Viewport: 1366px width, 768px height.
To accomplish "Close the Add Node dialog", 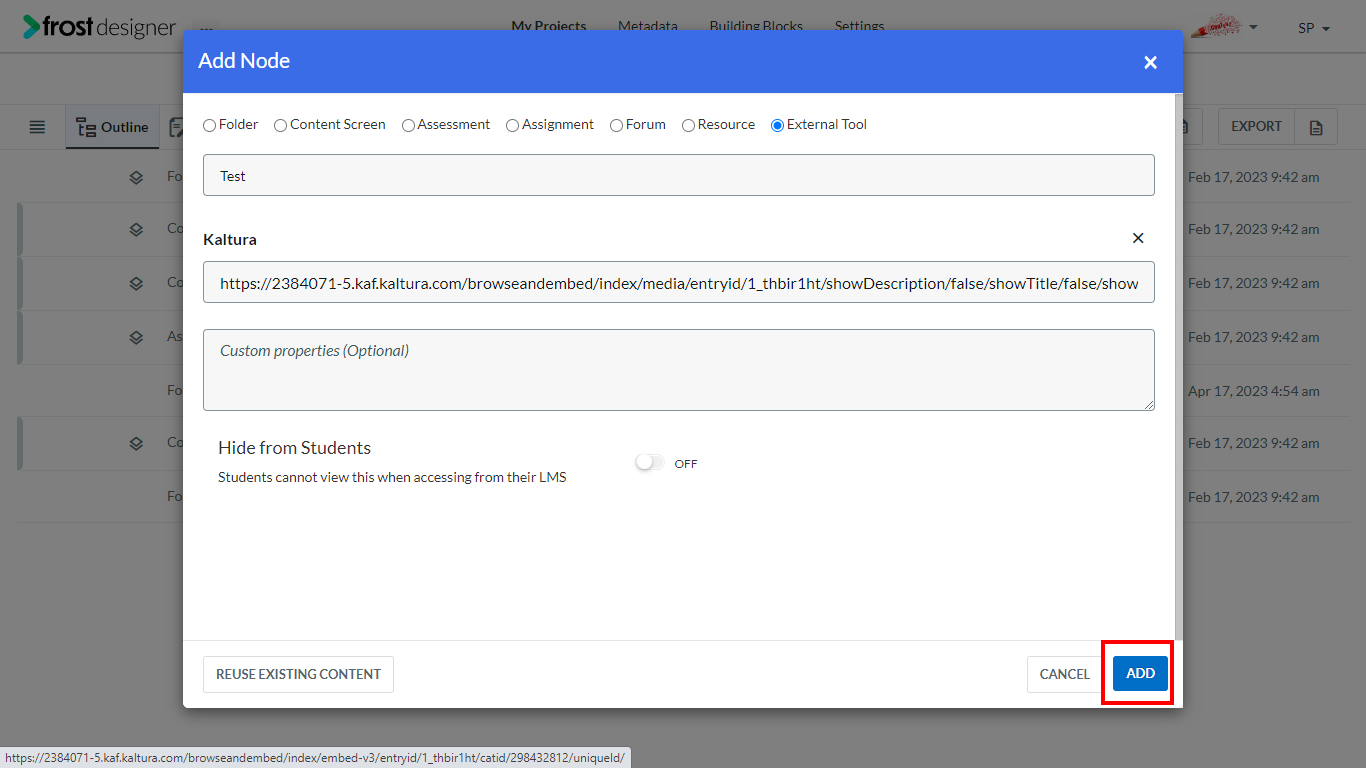I will [1150, 62].
